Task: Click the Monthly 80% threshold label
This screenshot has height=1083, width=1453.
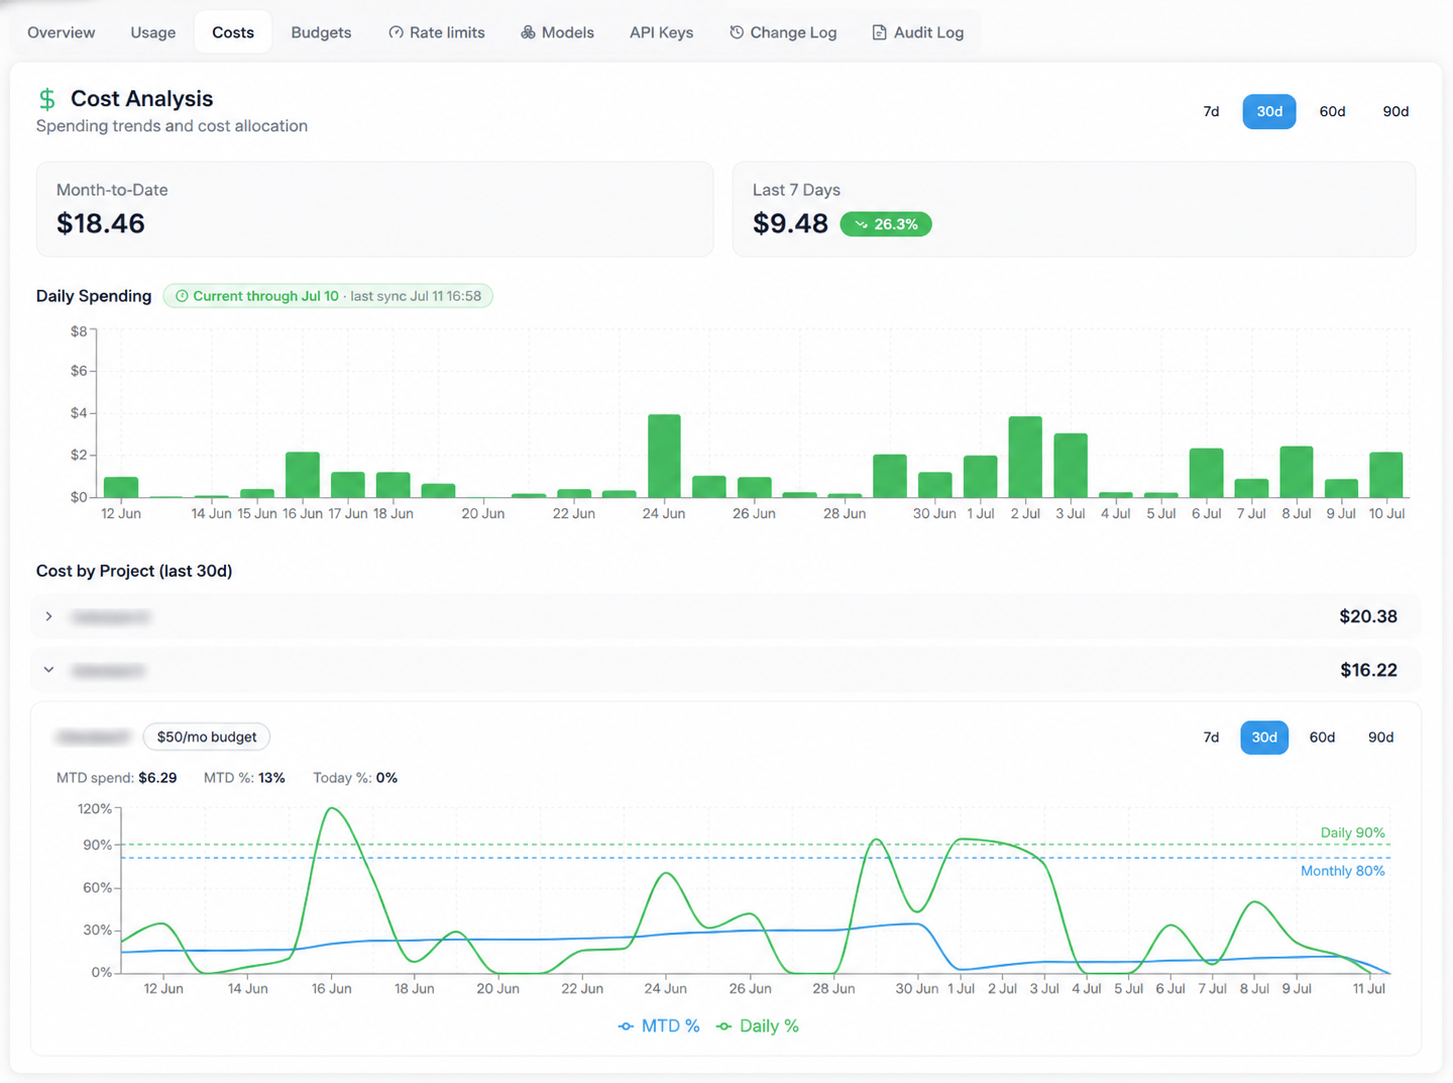Action: pos(1342,871)
